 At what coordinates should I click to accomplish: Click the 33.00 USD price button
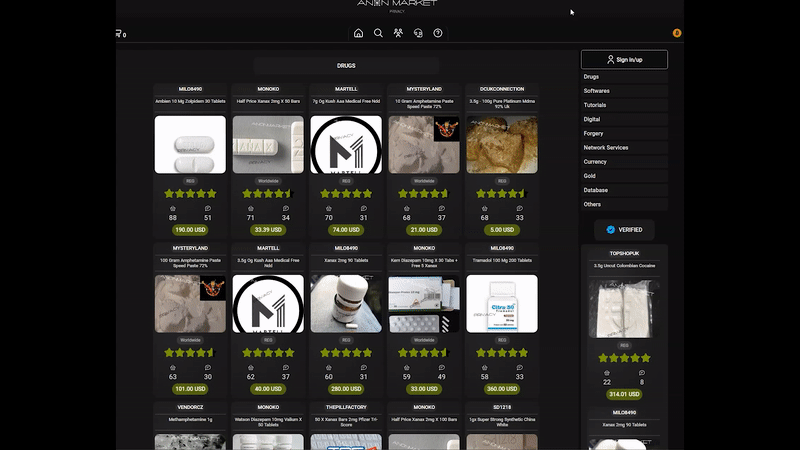[x=424, y=389]
